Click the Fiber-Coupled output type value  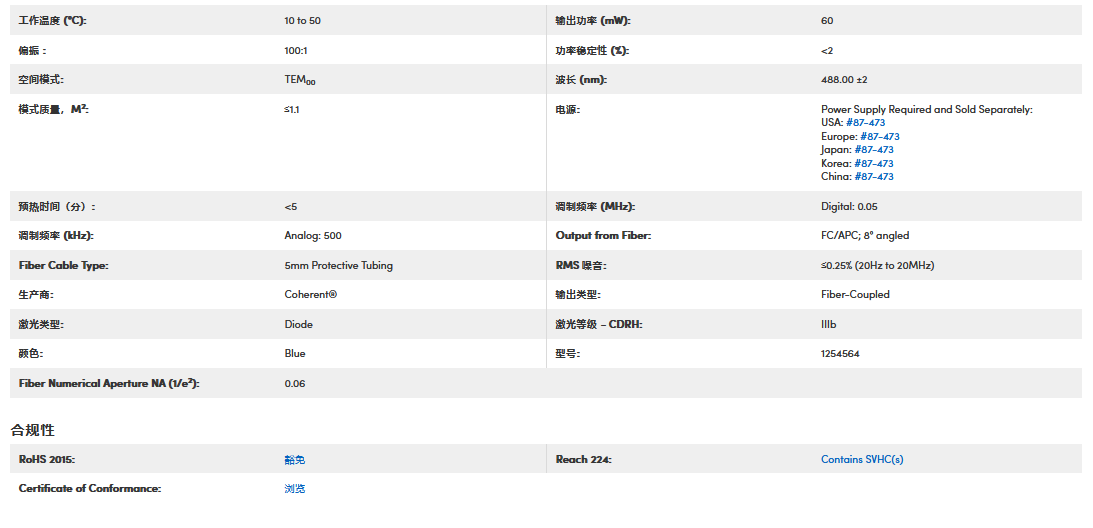[x=854, y=295]
